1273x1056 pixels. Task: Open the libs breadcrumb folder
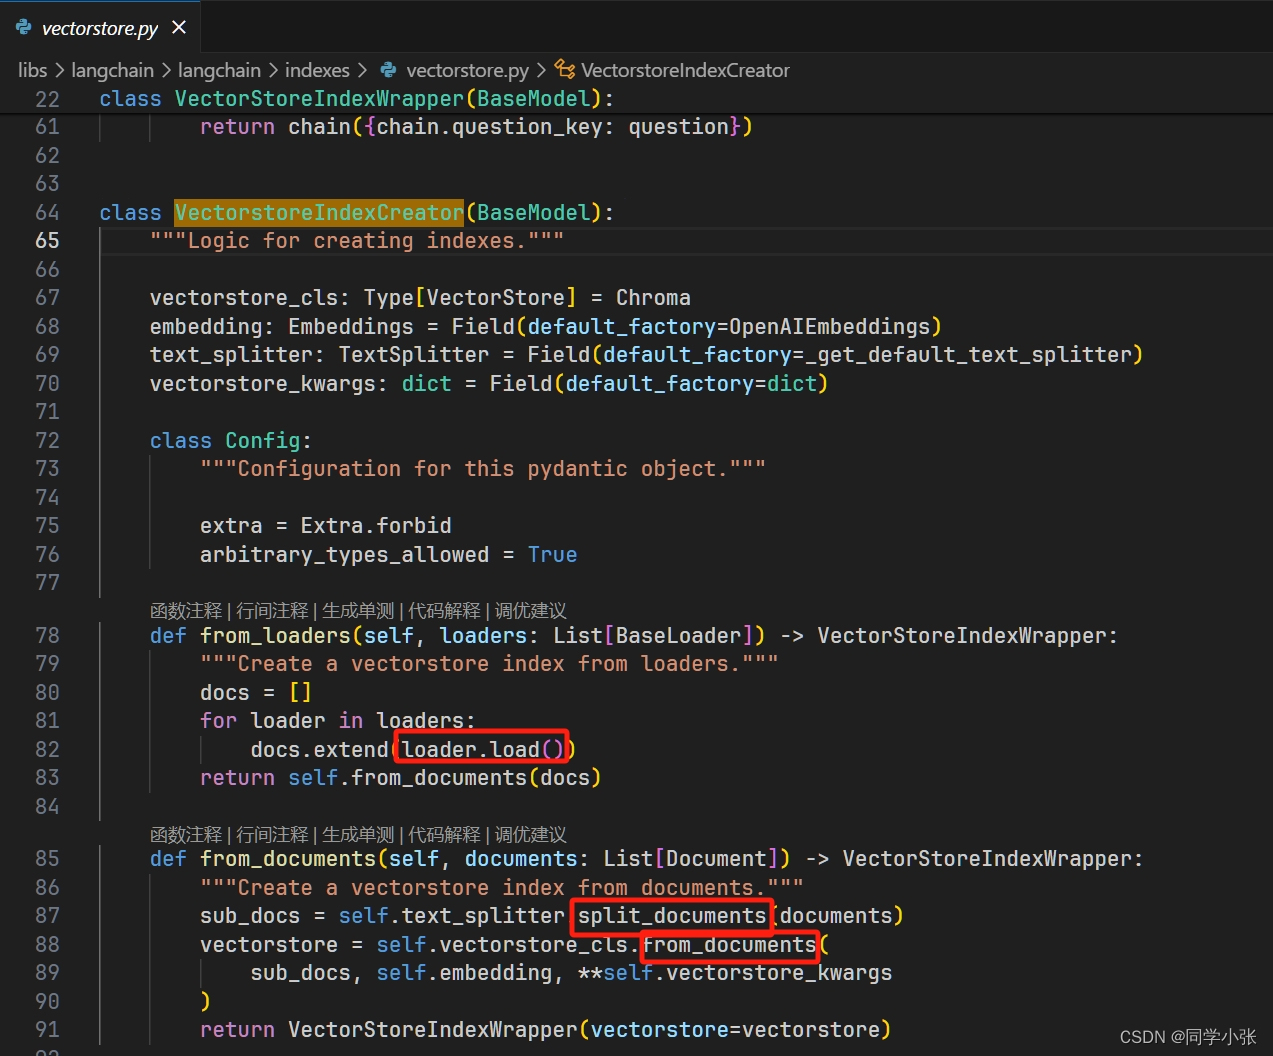[x=32, y=70]
